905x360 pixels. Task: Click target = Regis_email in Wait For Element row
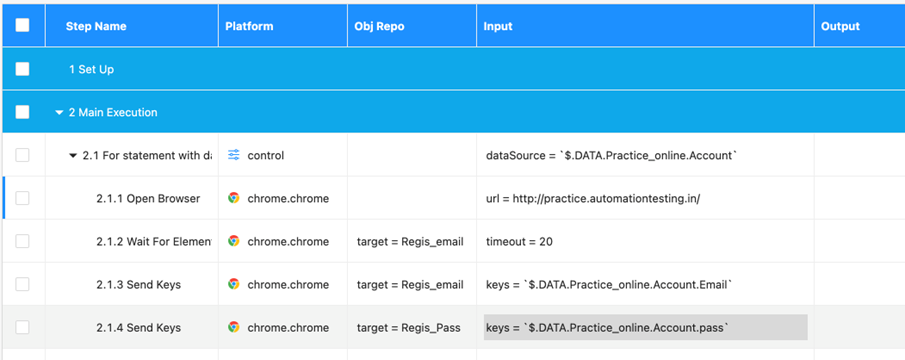tap(410, 242)
